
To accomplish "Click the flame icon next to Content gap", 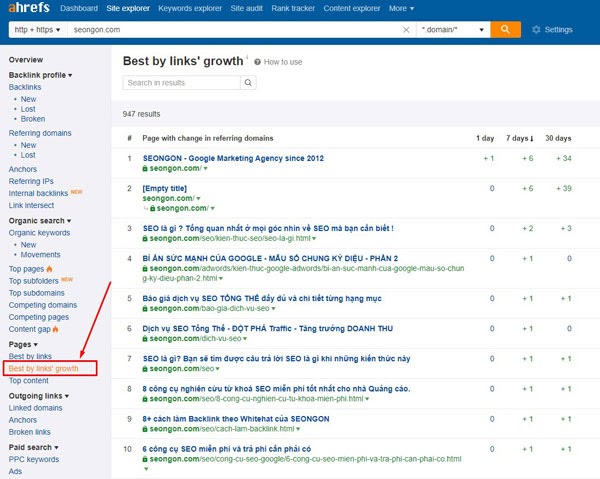I will (x=55, y=329).
